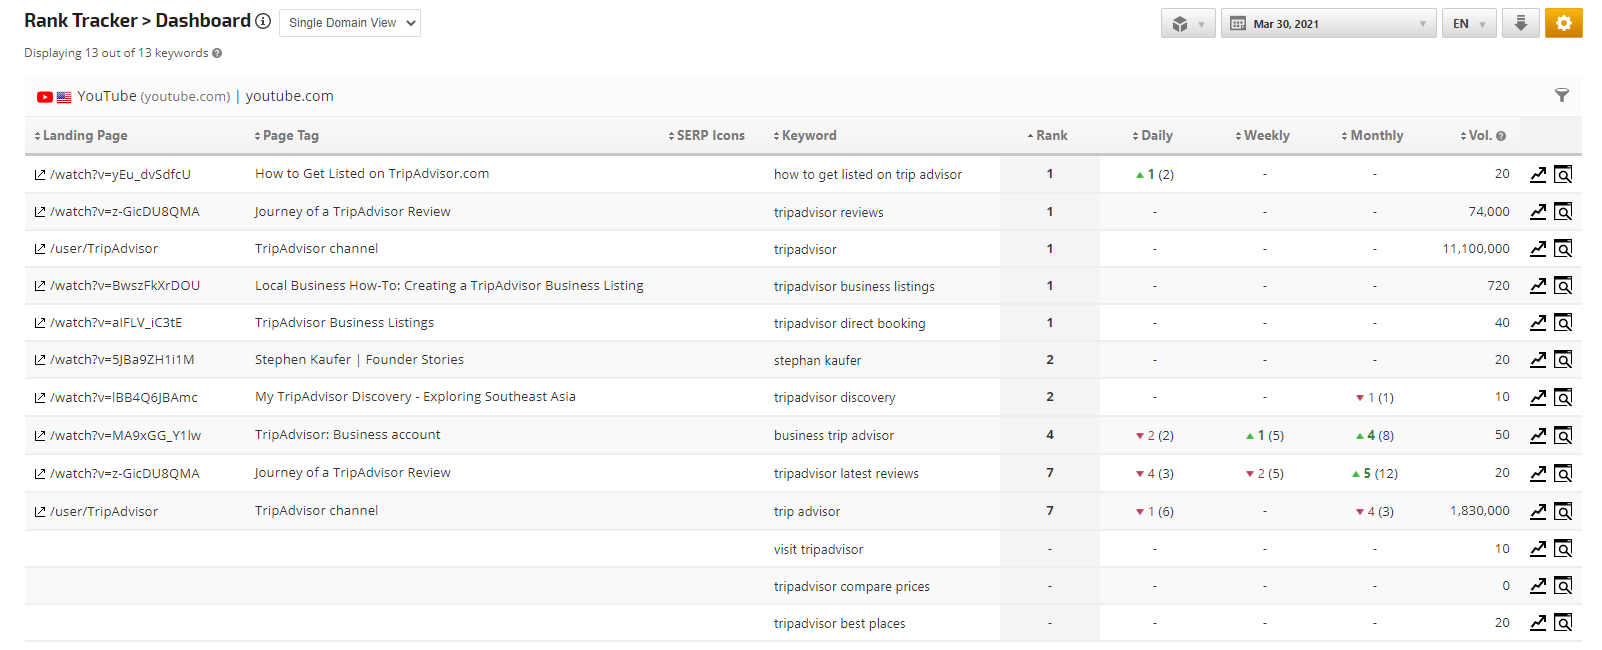The width and height of the screenshot is (1602, 650).
Task: Click help icon next to keywords count
Action: [x=217, y=53]
